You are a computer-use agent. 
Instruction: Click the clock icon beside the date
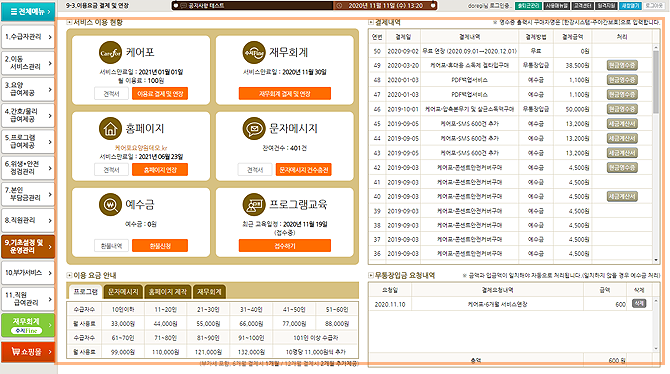point(339,6)
